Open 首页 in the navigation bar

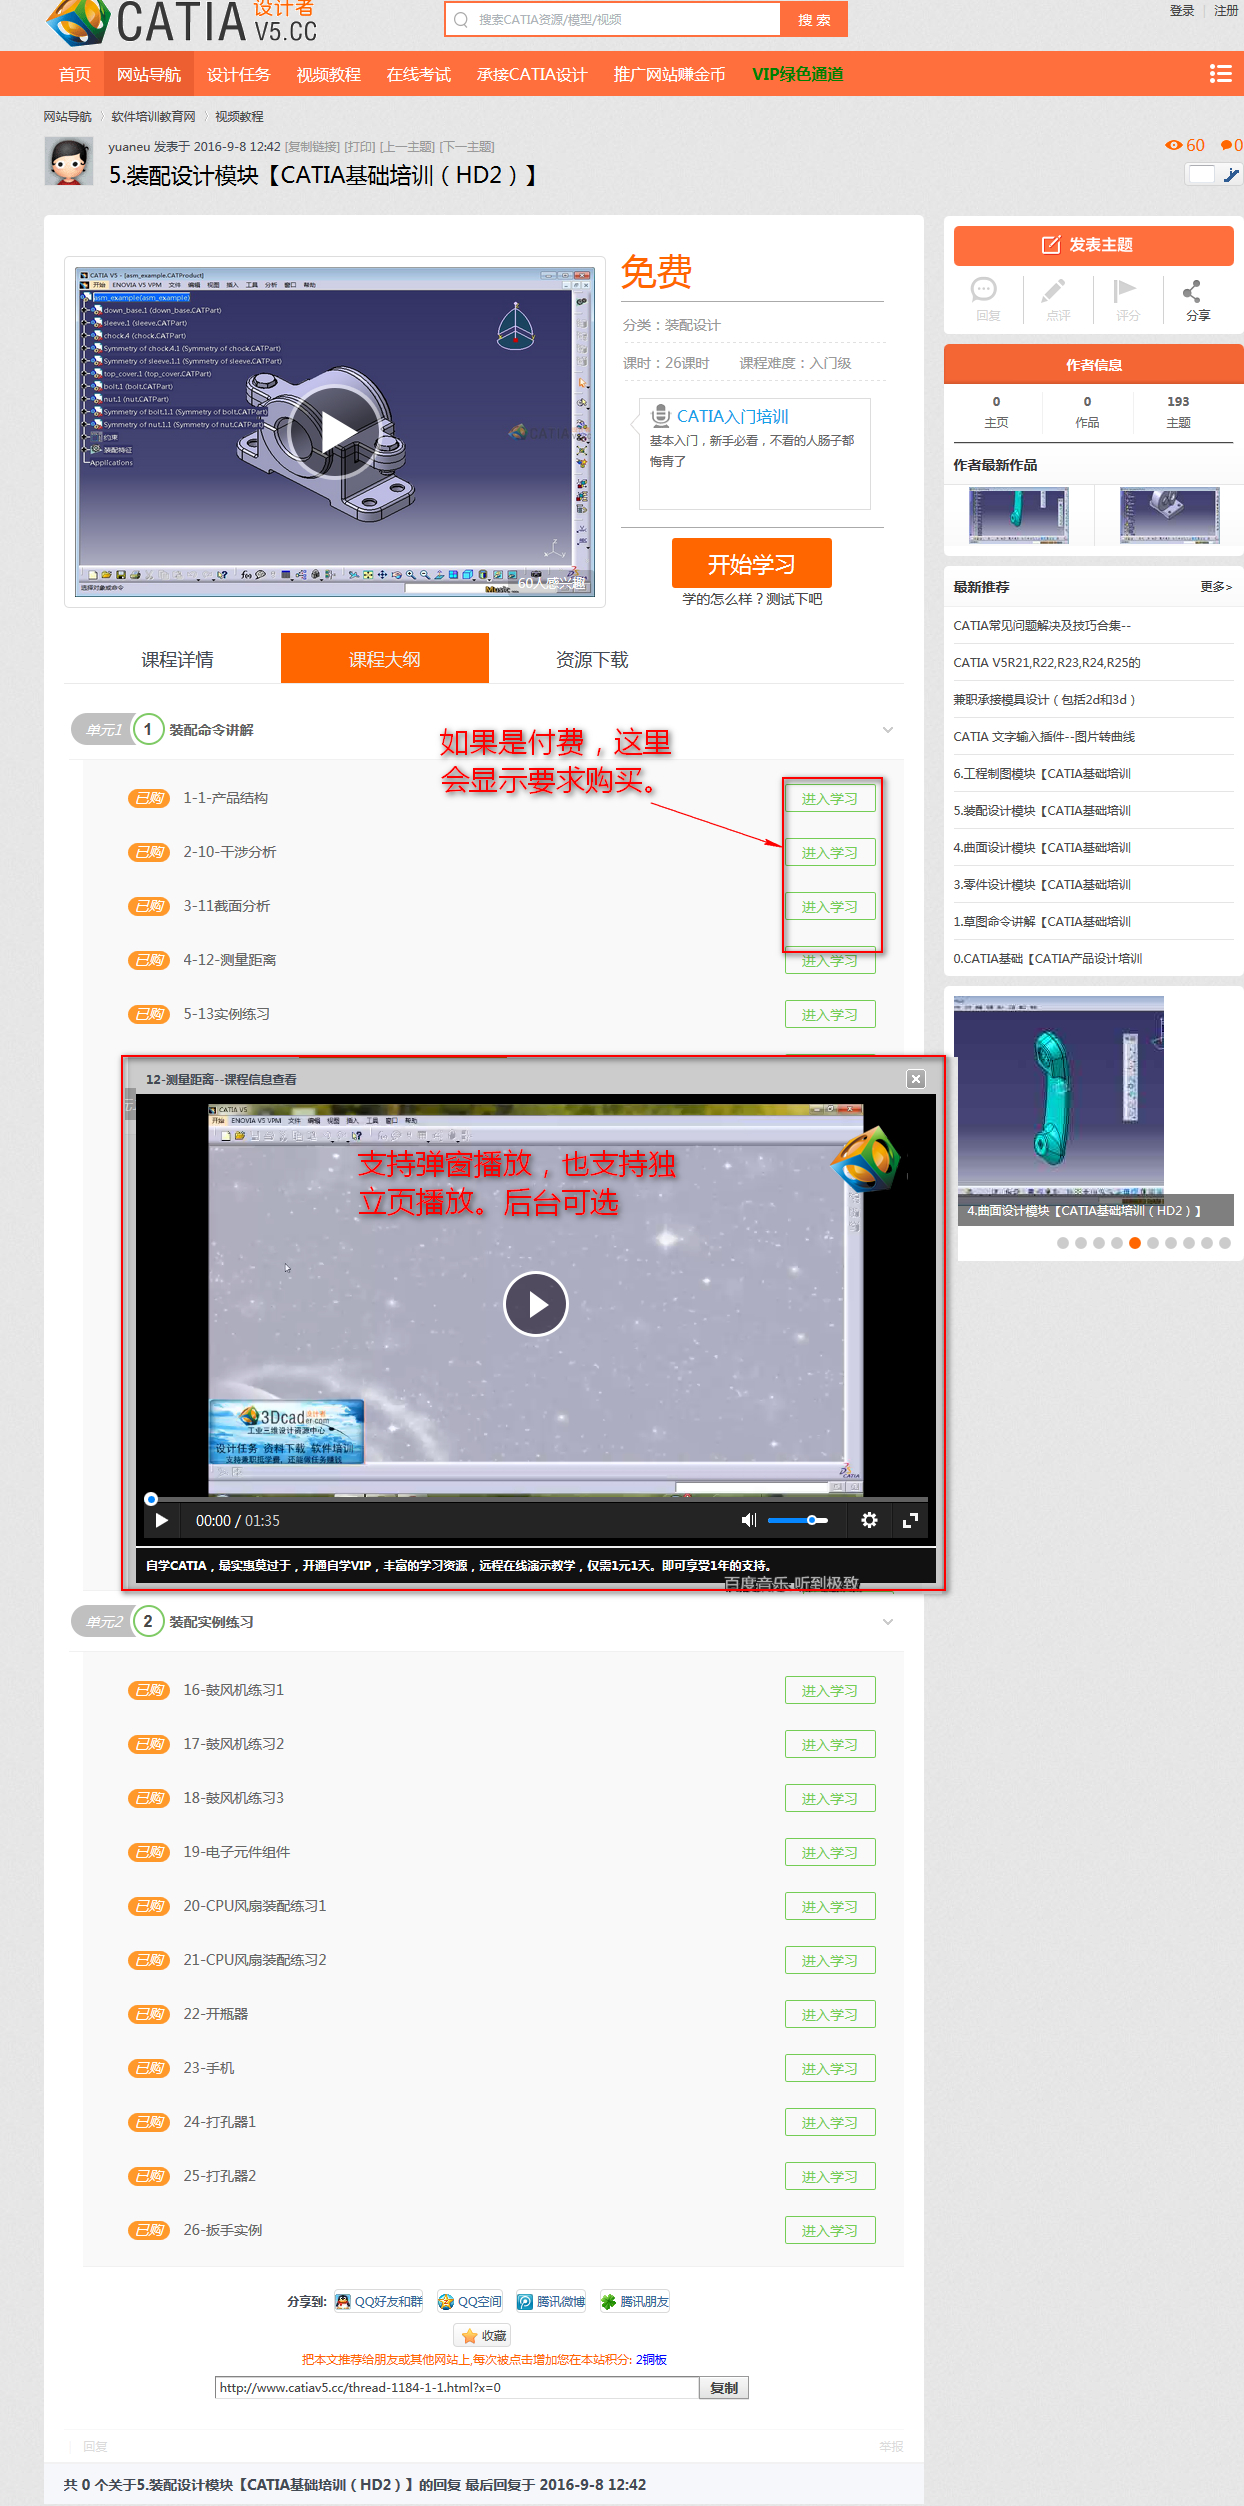(75, 74)
